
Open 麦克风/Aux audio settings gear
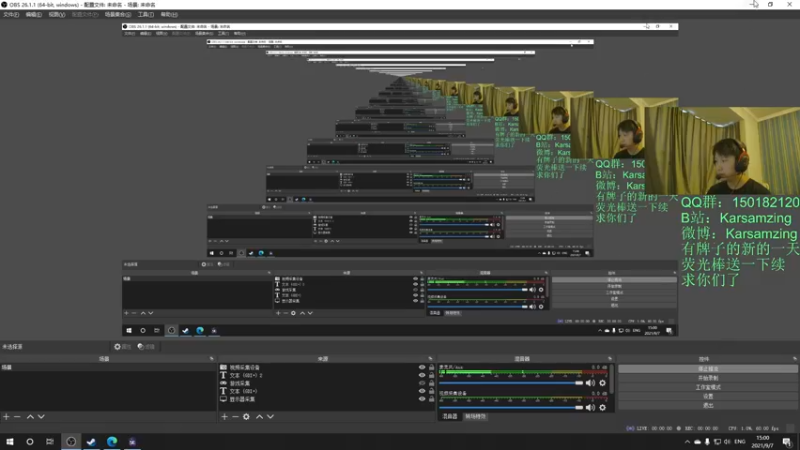[603, 383]
